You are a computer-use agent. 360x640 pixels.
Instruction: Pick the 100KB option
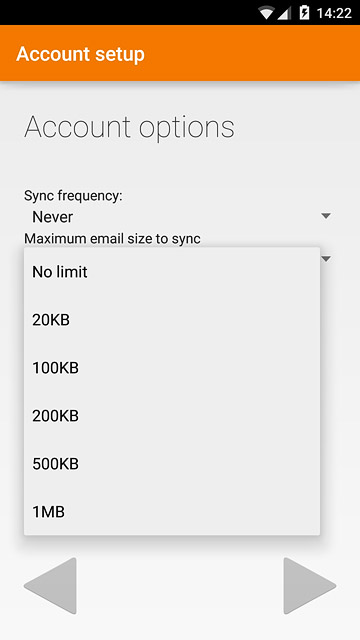coord(172,368)
